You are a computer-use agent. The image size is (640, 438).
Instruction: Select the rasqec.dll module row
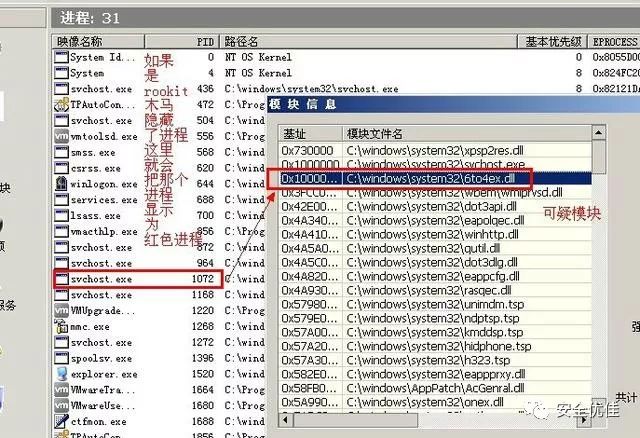435,290
